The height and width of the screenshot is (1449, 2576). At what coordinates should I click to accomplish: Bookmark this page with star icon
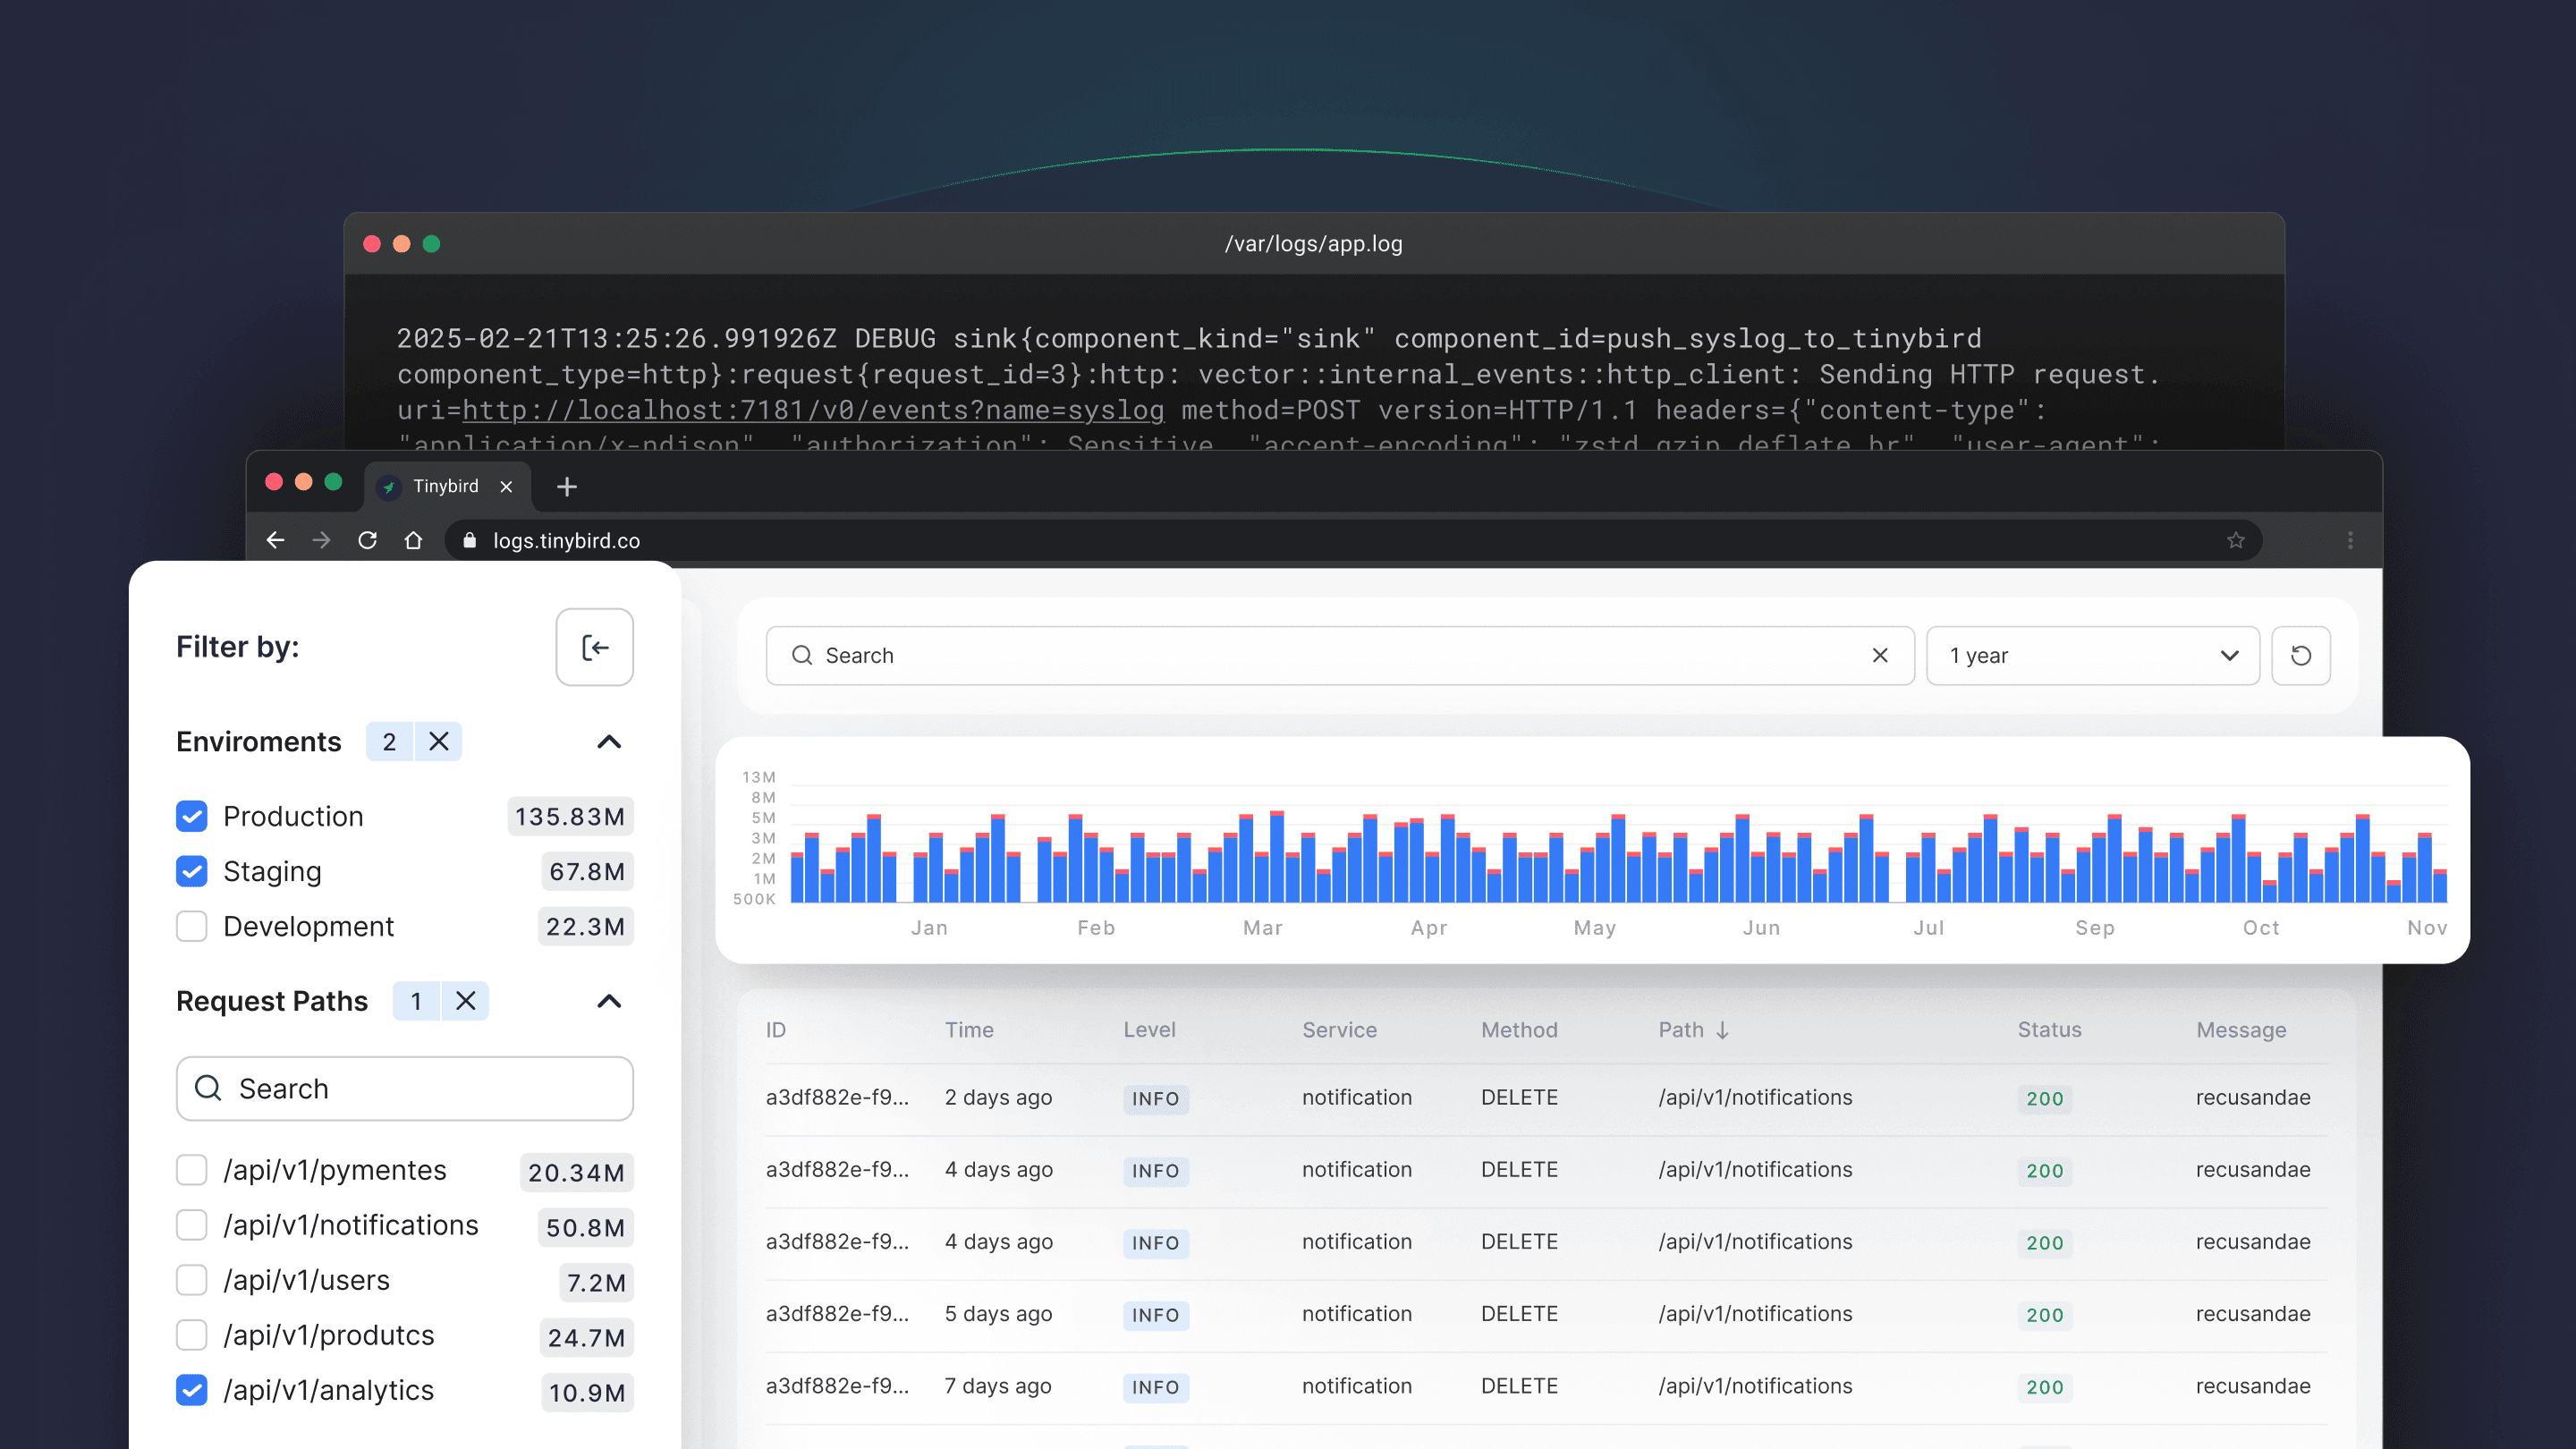pyautogui.click(x=2236, y=540)
